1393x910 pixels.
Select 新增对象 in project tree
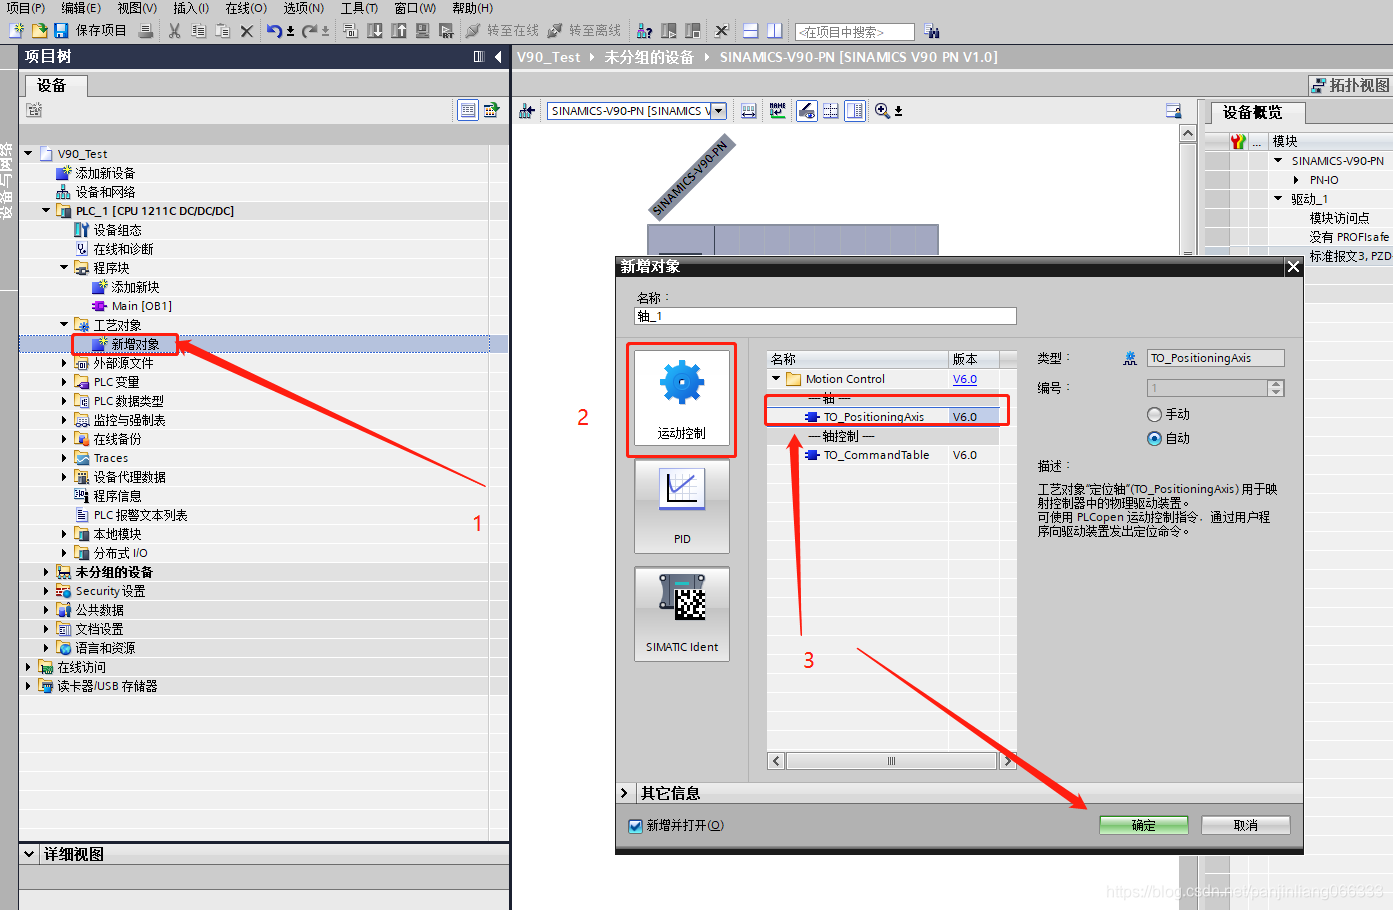pos(135,344)
